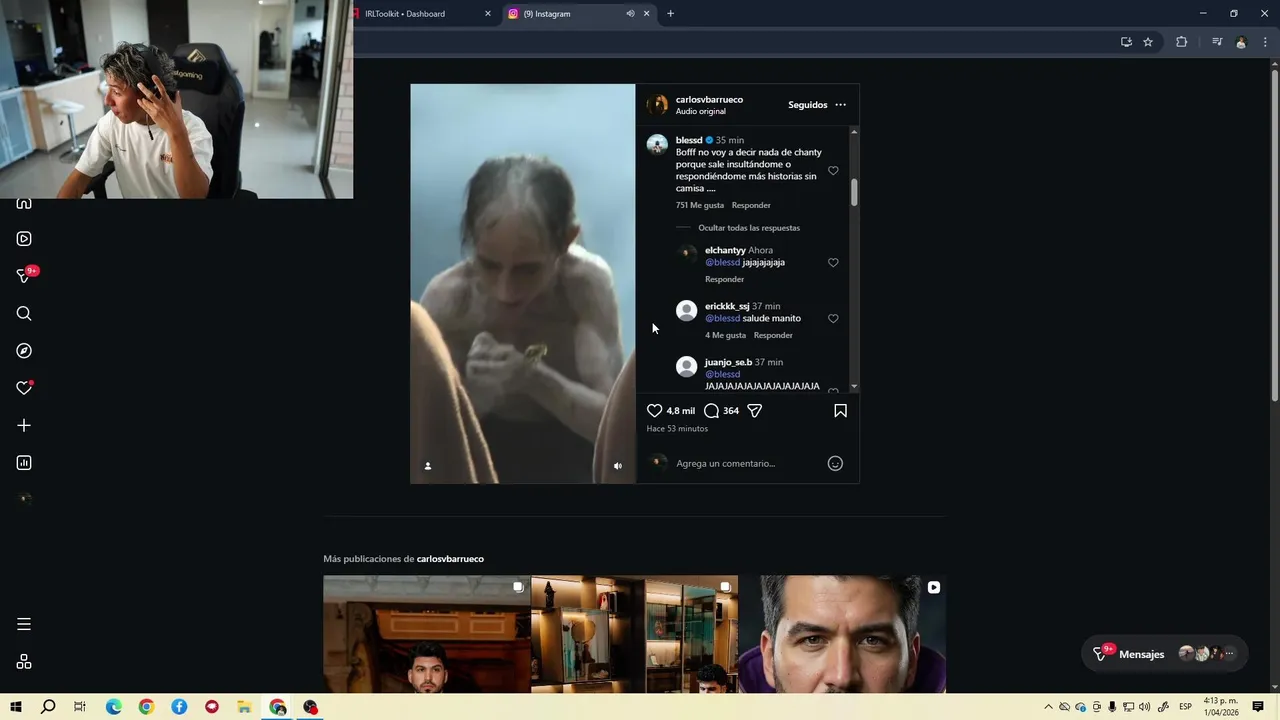The image size is (1280, 720).
Task: Like blessd's comment
Action: click(x=833, y=171)
